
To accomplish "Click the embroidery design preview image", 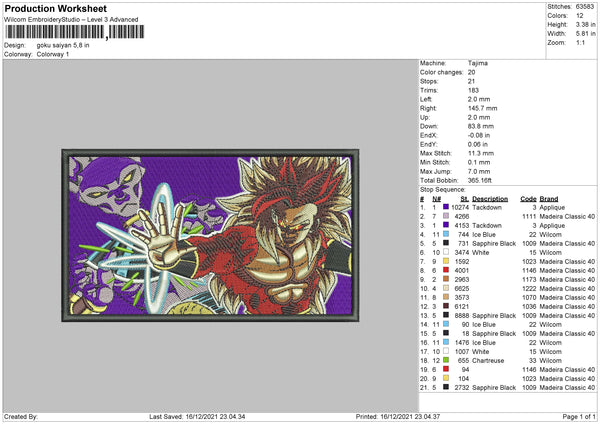I will coord(210,235).
